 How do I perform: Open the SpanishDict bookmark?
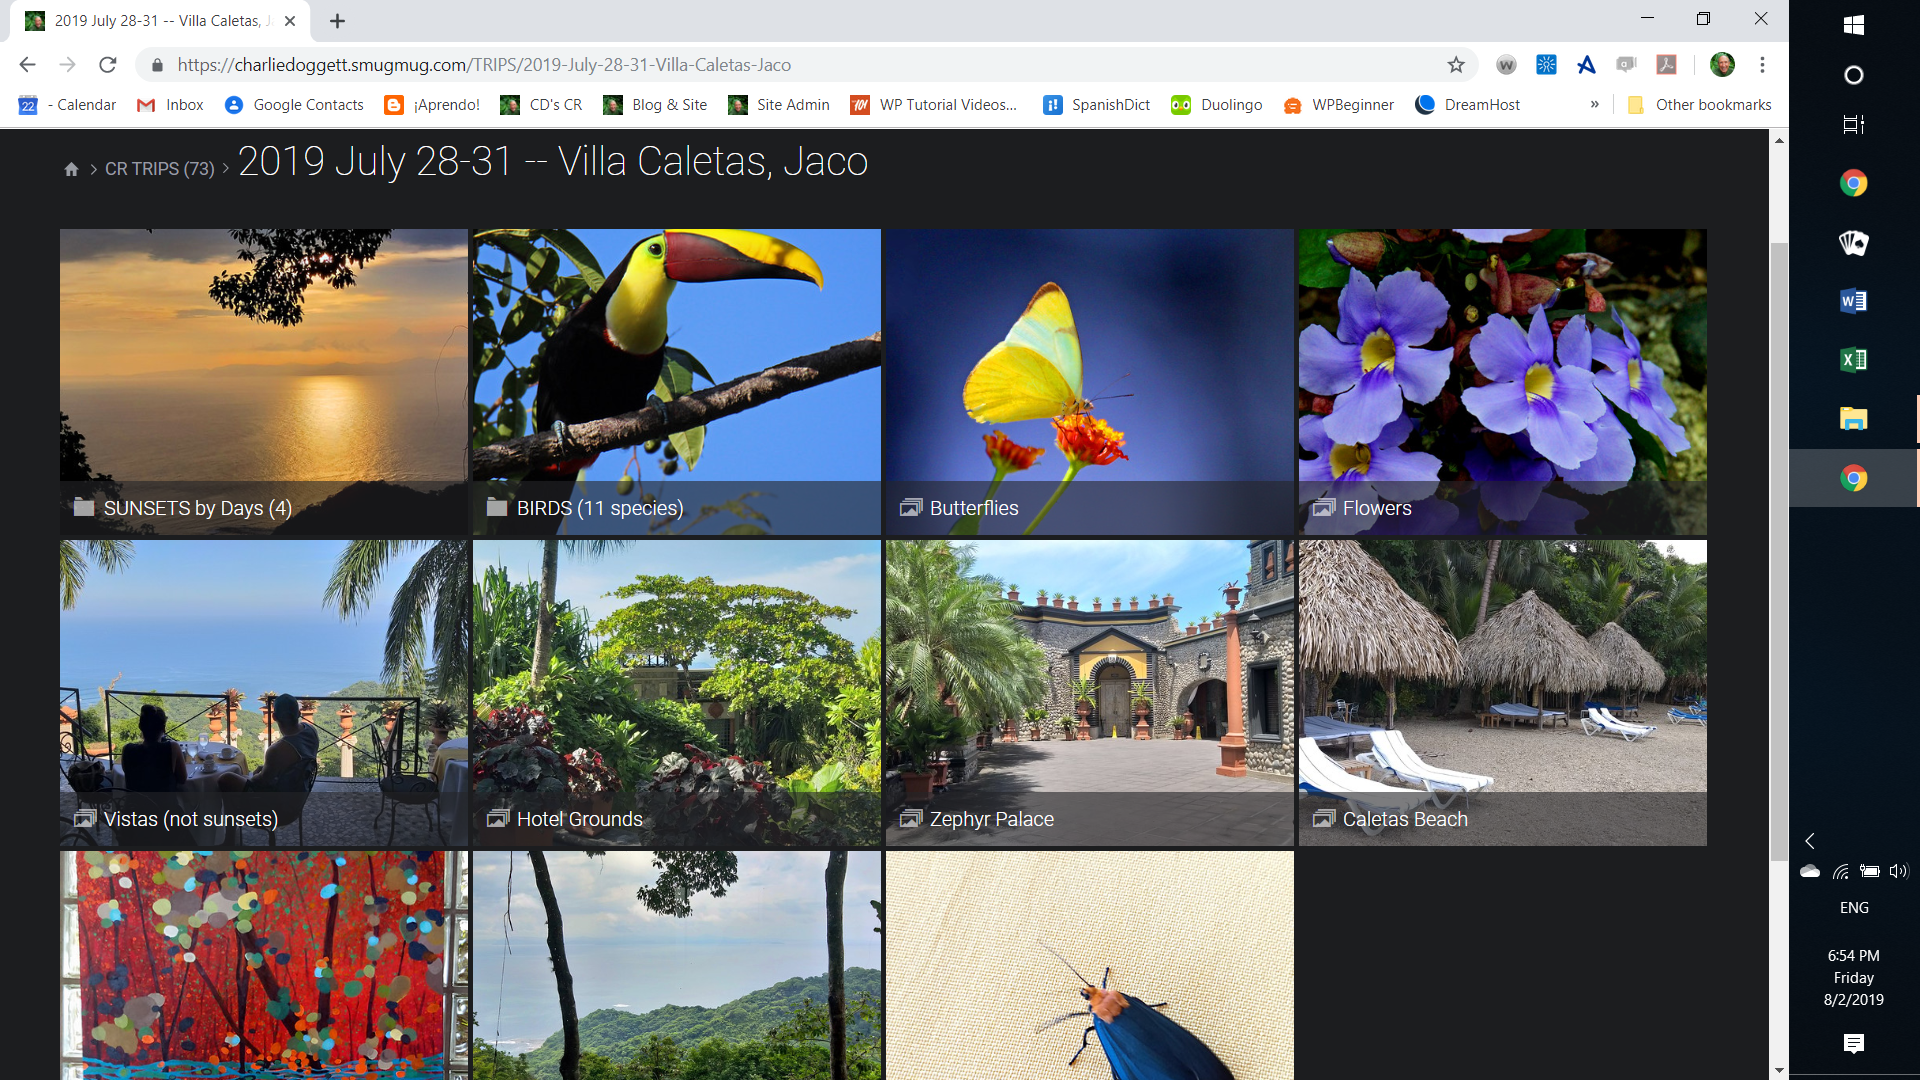1096,105
